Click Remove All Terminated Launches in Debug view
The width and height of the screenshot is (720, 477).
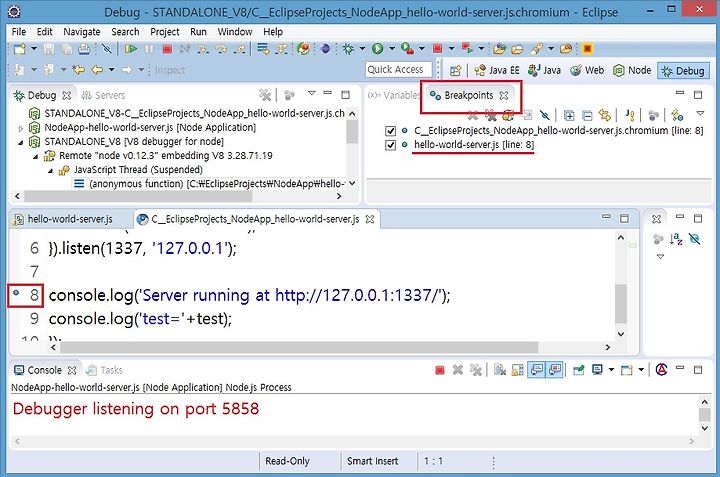tap(265, 95)
